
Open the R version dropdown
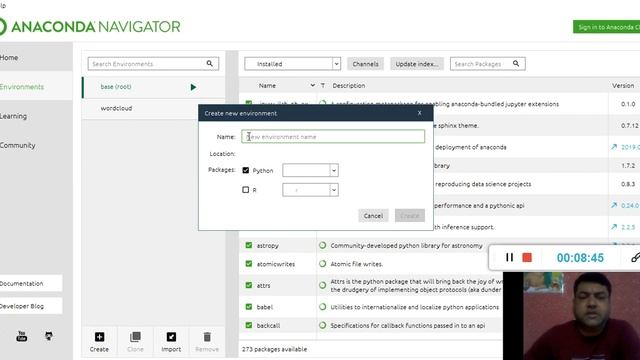tap(310, 190)
